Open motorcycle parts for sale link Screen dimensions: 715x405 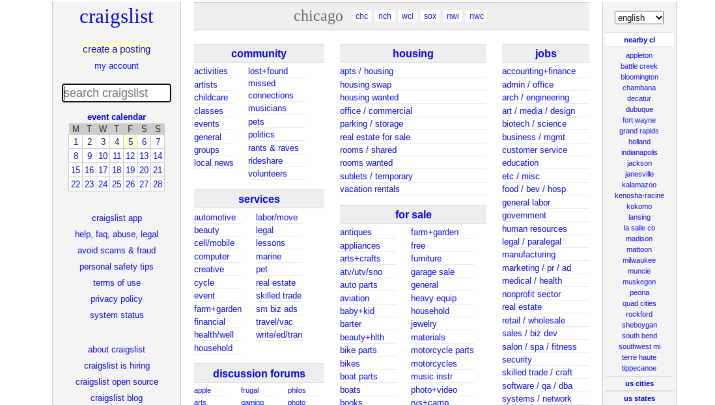click(442, 350)
